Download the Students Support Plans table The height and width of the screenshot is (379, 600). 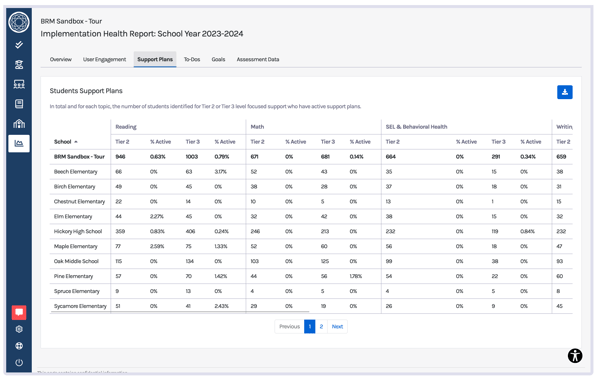coord(564,92)
